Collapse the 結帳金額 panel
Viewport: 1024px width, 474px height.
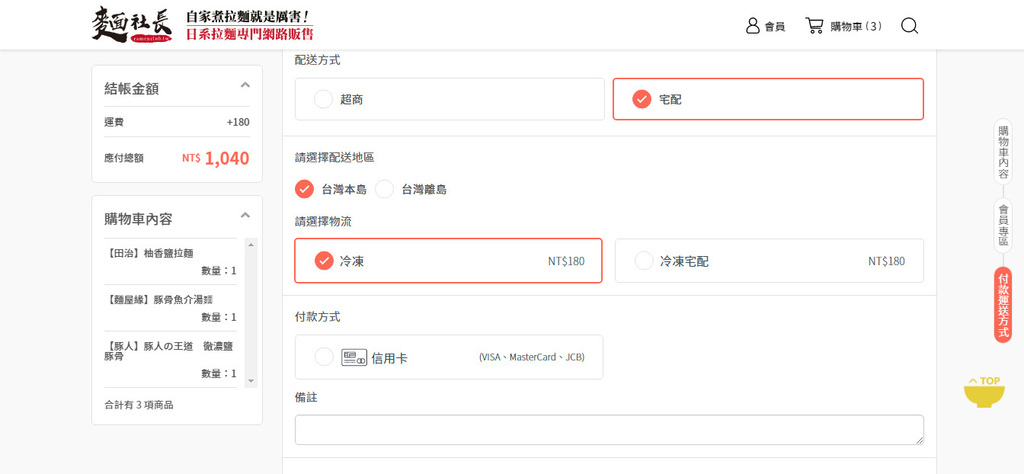tap(245, 86)
